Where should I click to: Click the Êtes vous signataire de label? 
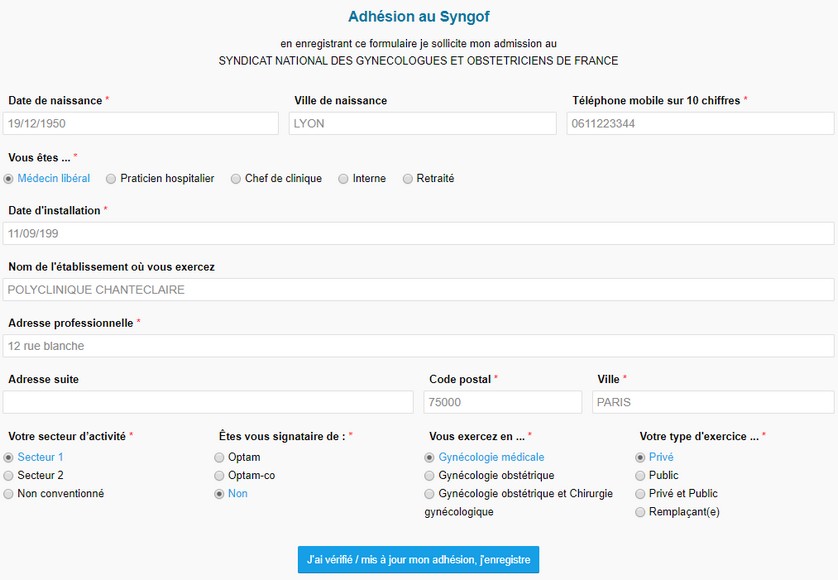tap(282, 436)
